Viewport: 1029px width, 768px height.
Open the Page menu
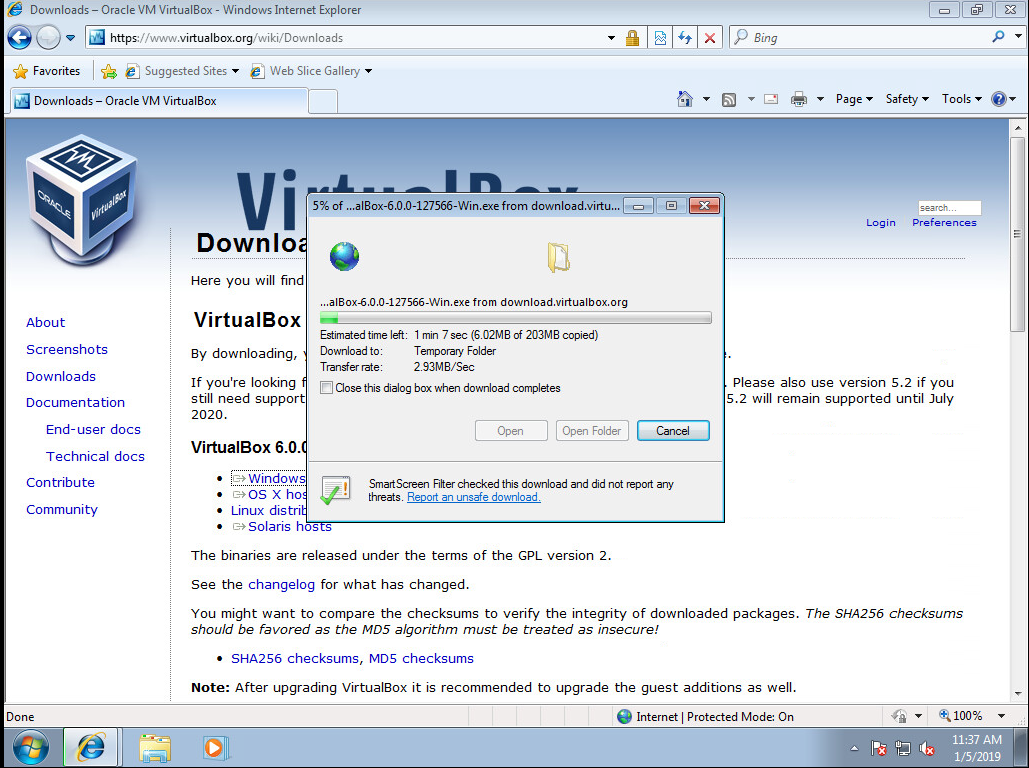tap(854, 99)
